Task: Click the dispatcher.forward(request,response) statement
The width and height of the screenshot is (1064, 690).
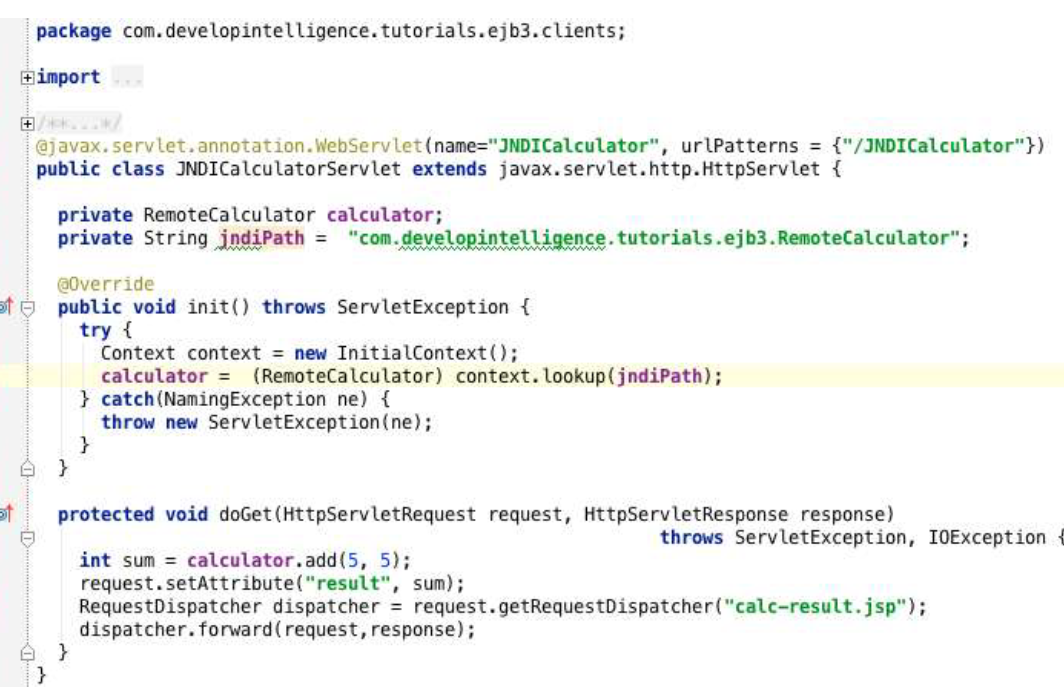Action: [x=276, y=630]
